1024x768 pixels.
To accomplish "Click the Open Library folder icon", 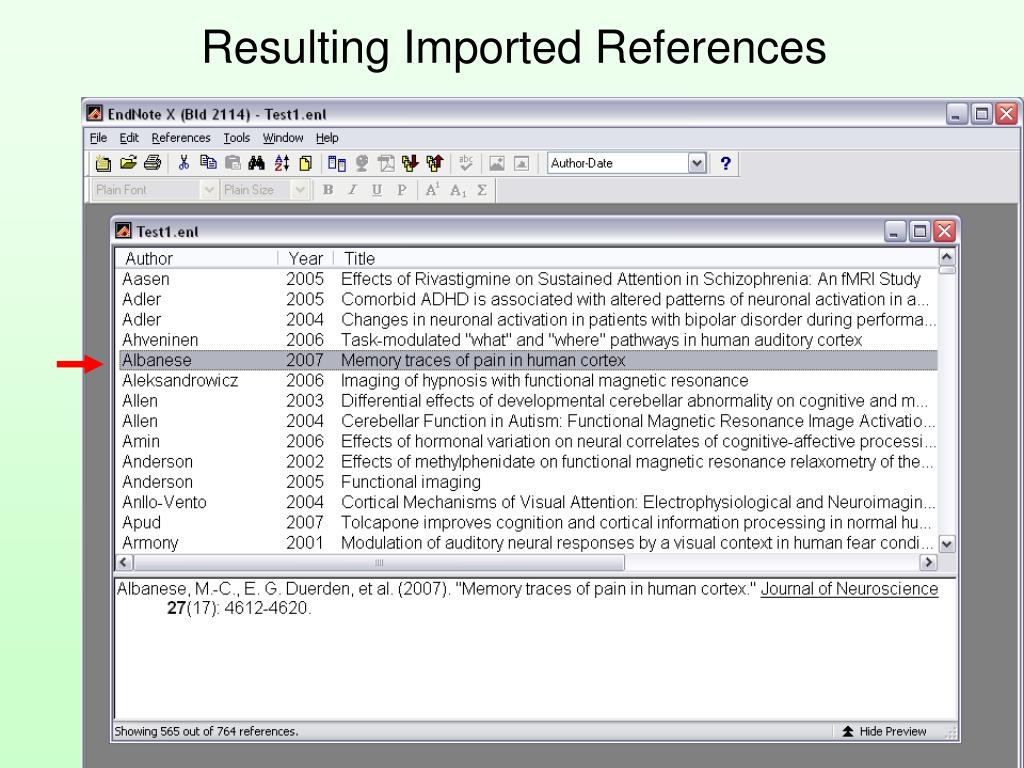I will 128,163.
